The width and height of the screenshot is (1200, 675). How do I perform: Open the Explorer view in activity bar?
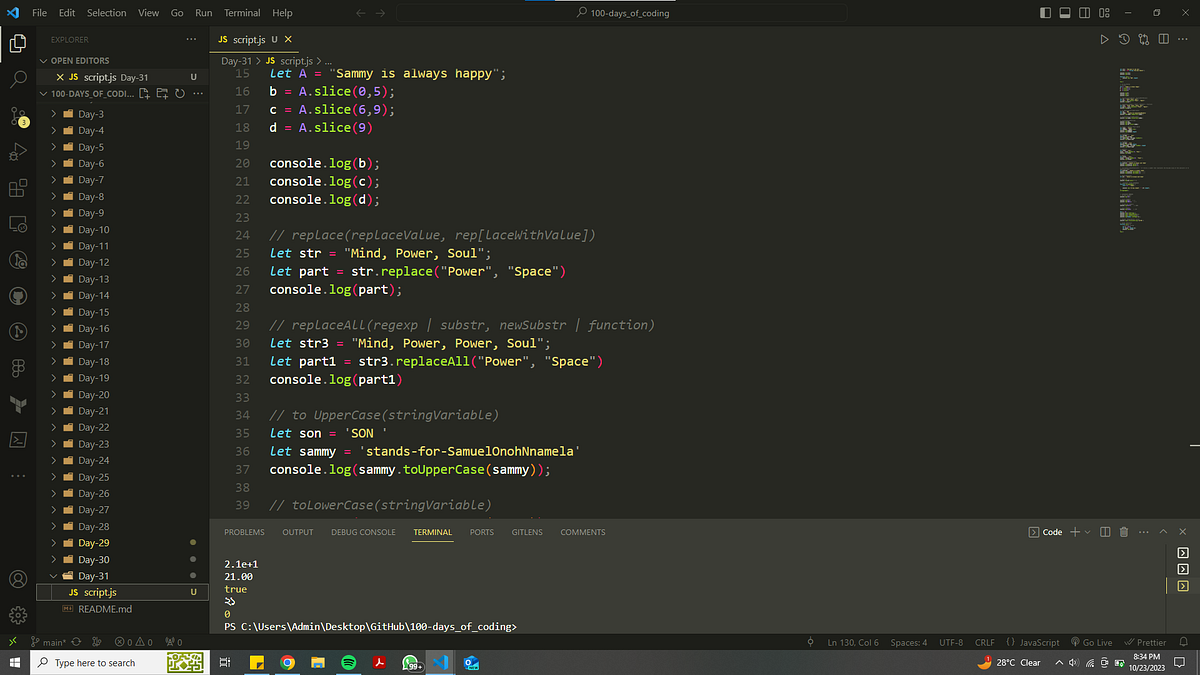[x=18, y=43]
